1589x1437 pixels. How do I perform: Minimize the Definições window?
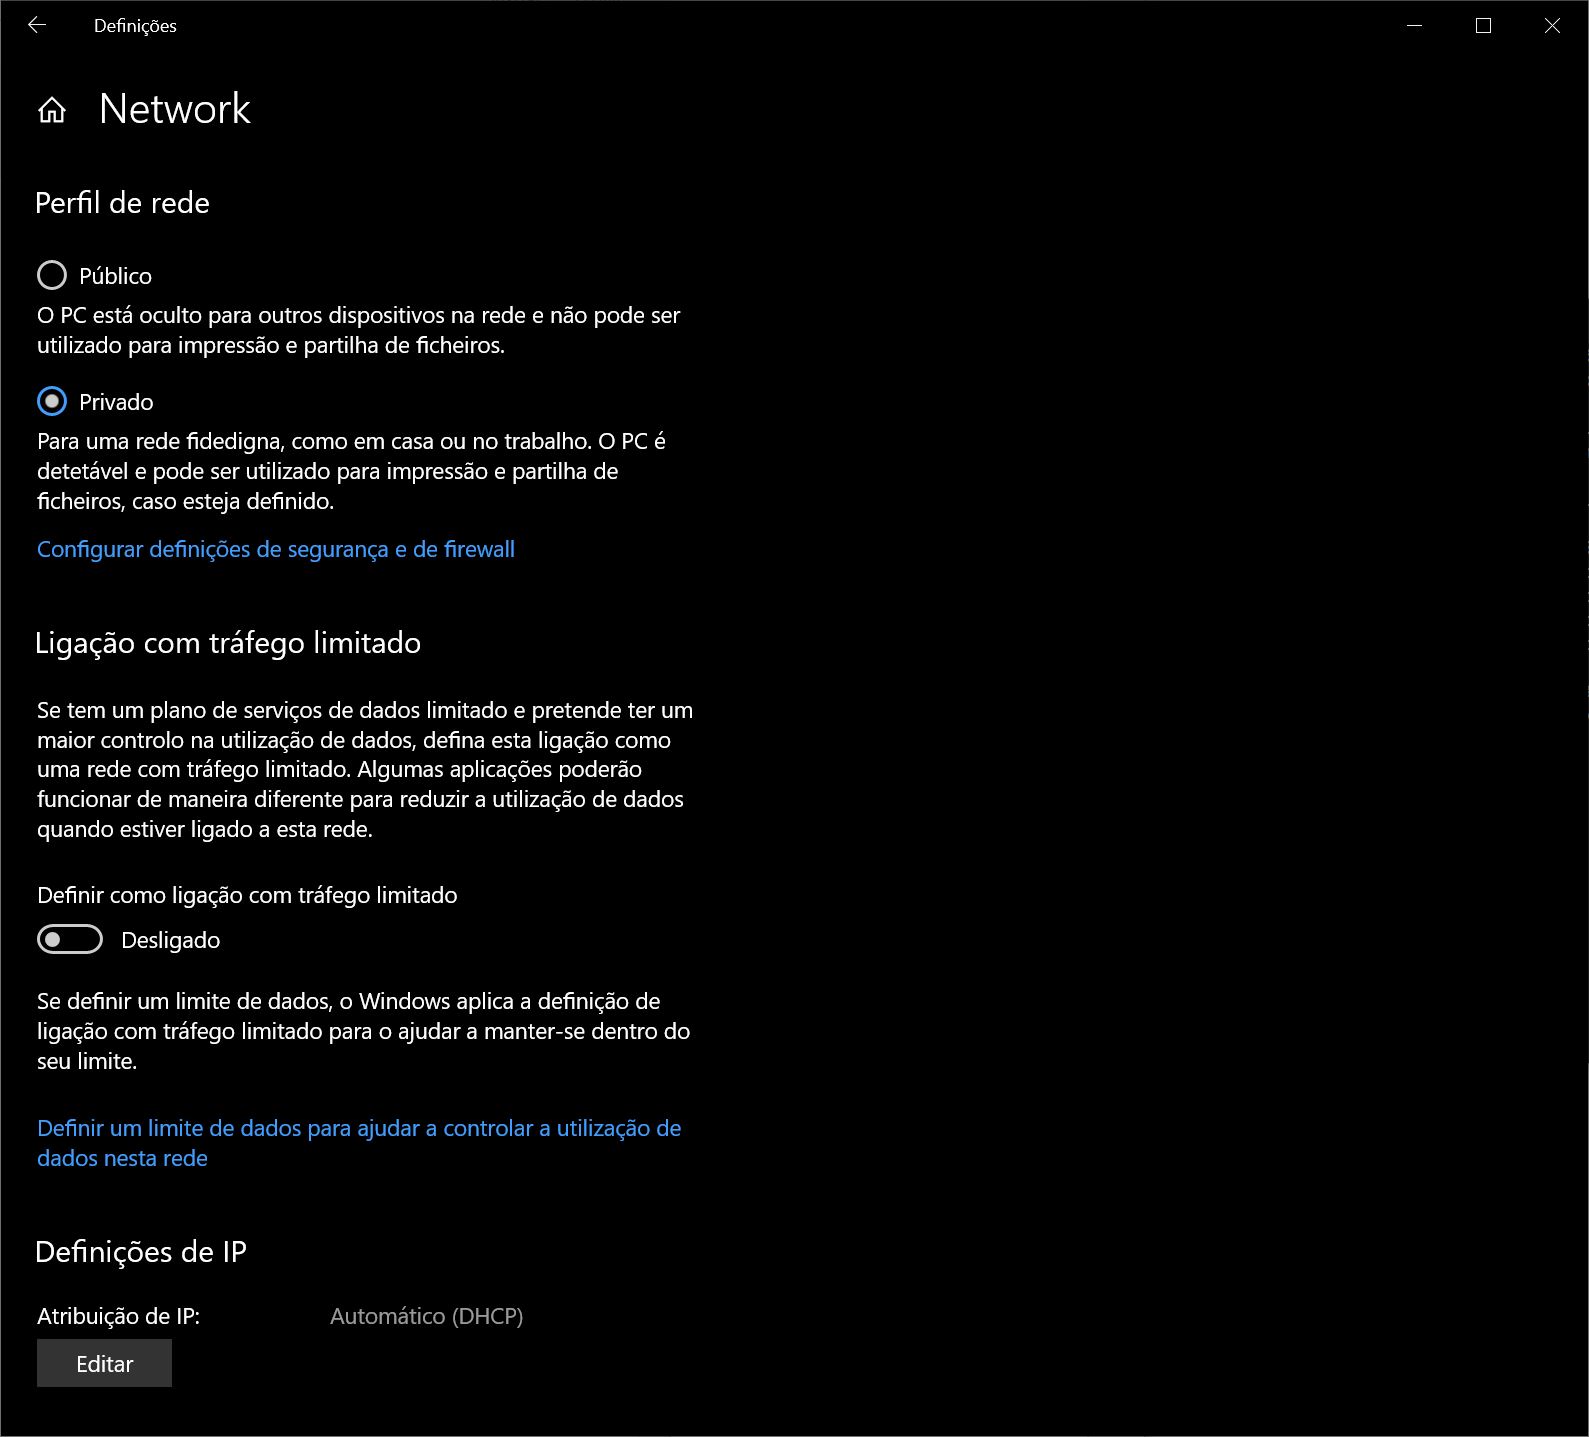[x=1414, y=26]
